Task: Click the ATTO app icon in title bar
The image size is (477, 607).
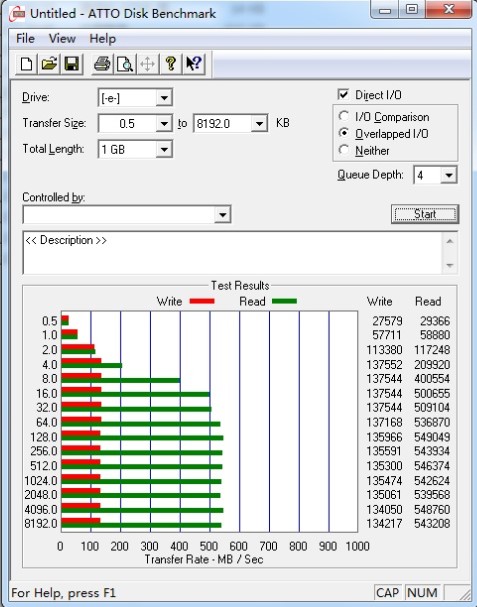Action: pyautogui.click(x=17, y=14)
